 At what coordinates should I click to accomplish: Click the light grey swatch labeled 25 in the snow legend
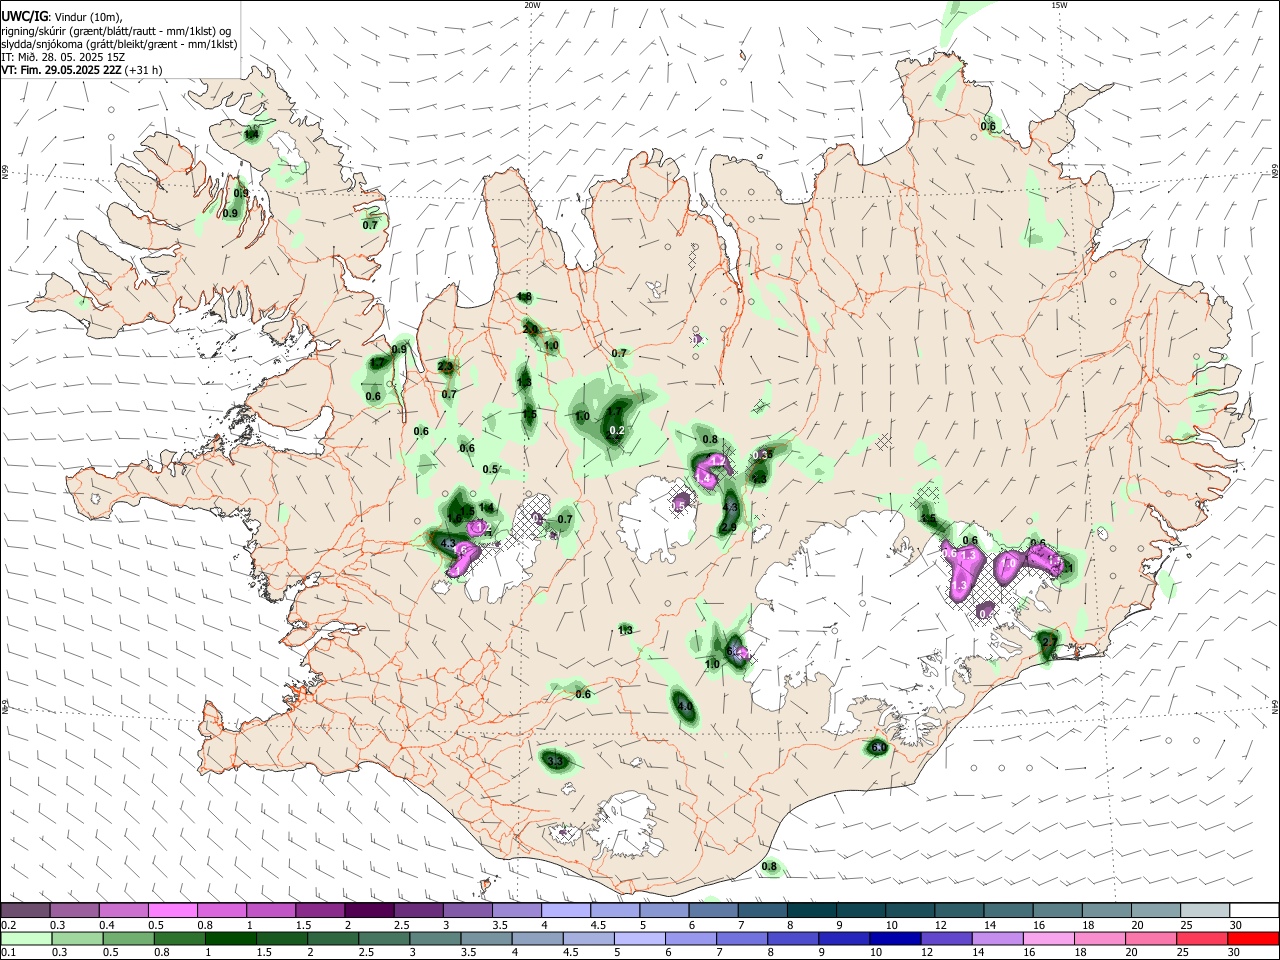click(x=1205, y=910)
